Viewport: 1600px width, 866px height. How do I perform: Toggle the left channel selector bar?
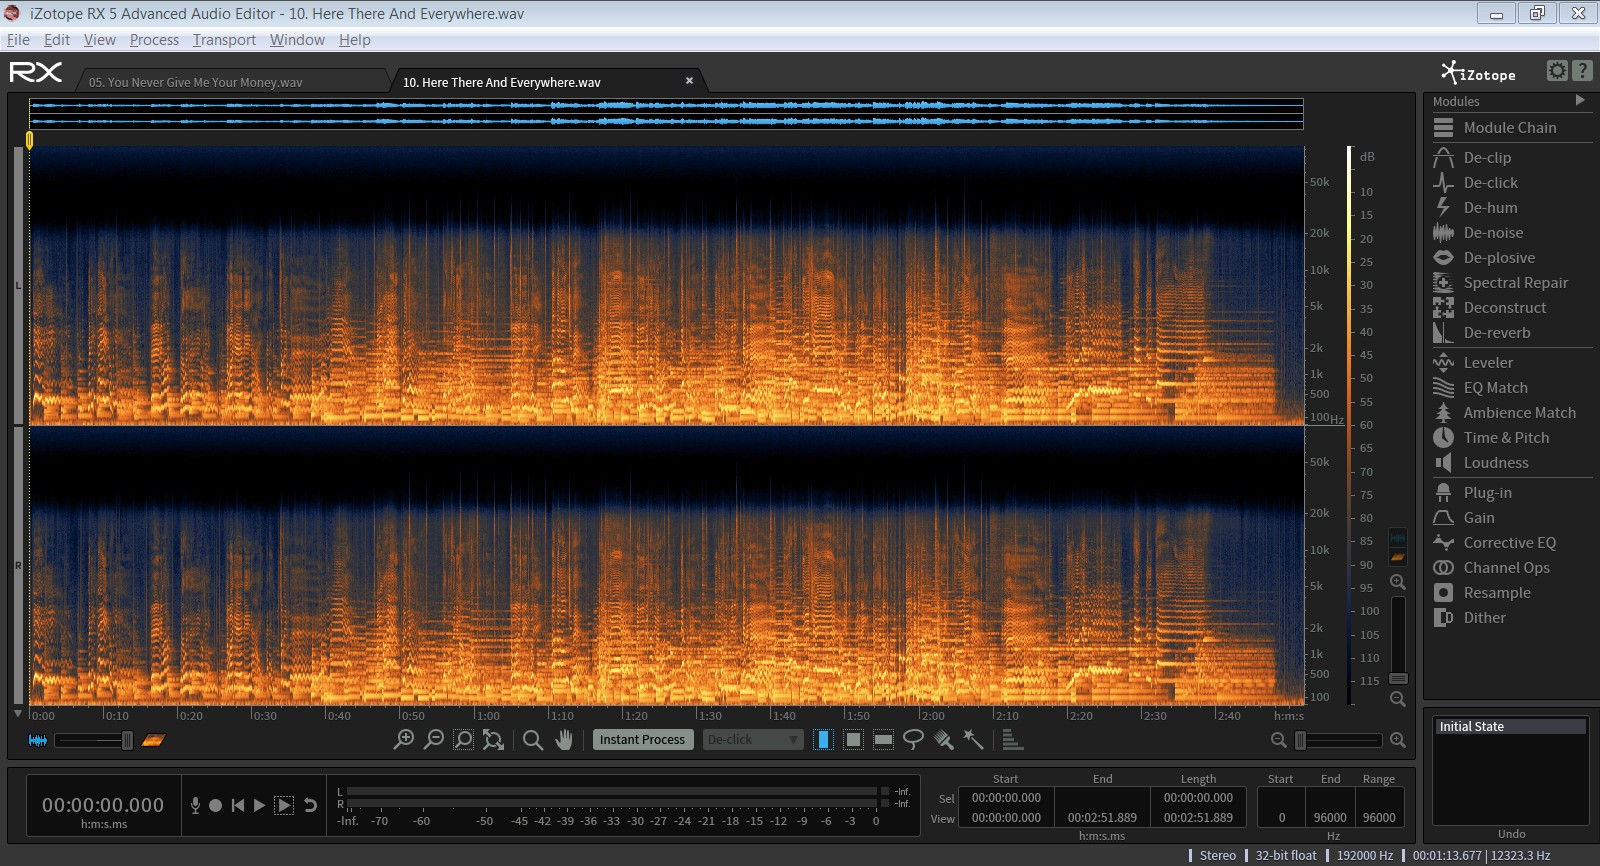18,286
